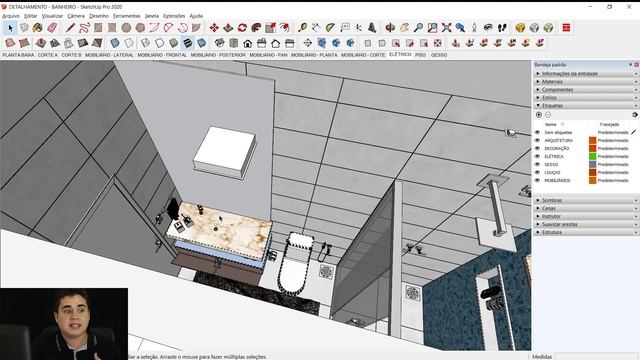Viewport: 640px width, 360px height.
Task: Open the Arquivo menu
Action: [11, 16]
